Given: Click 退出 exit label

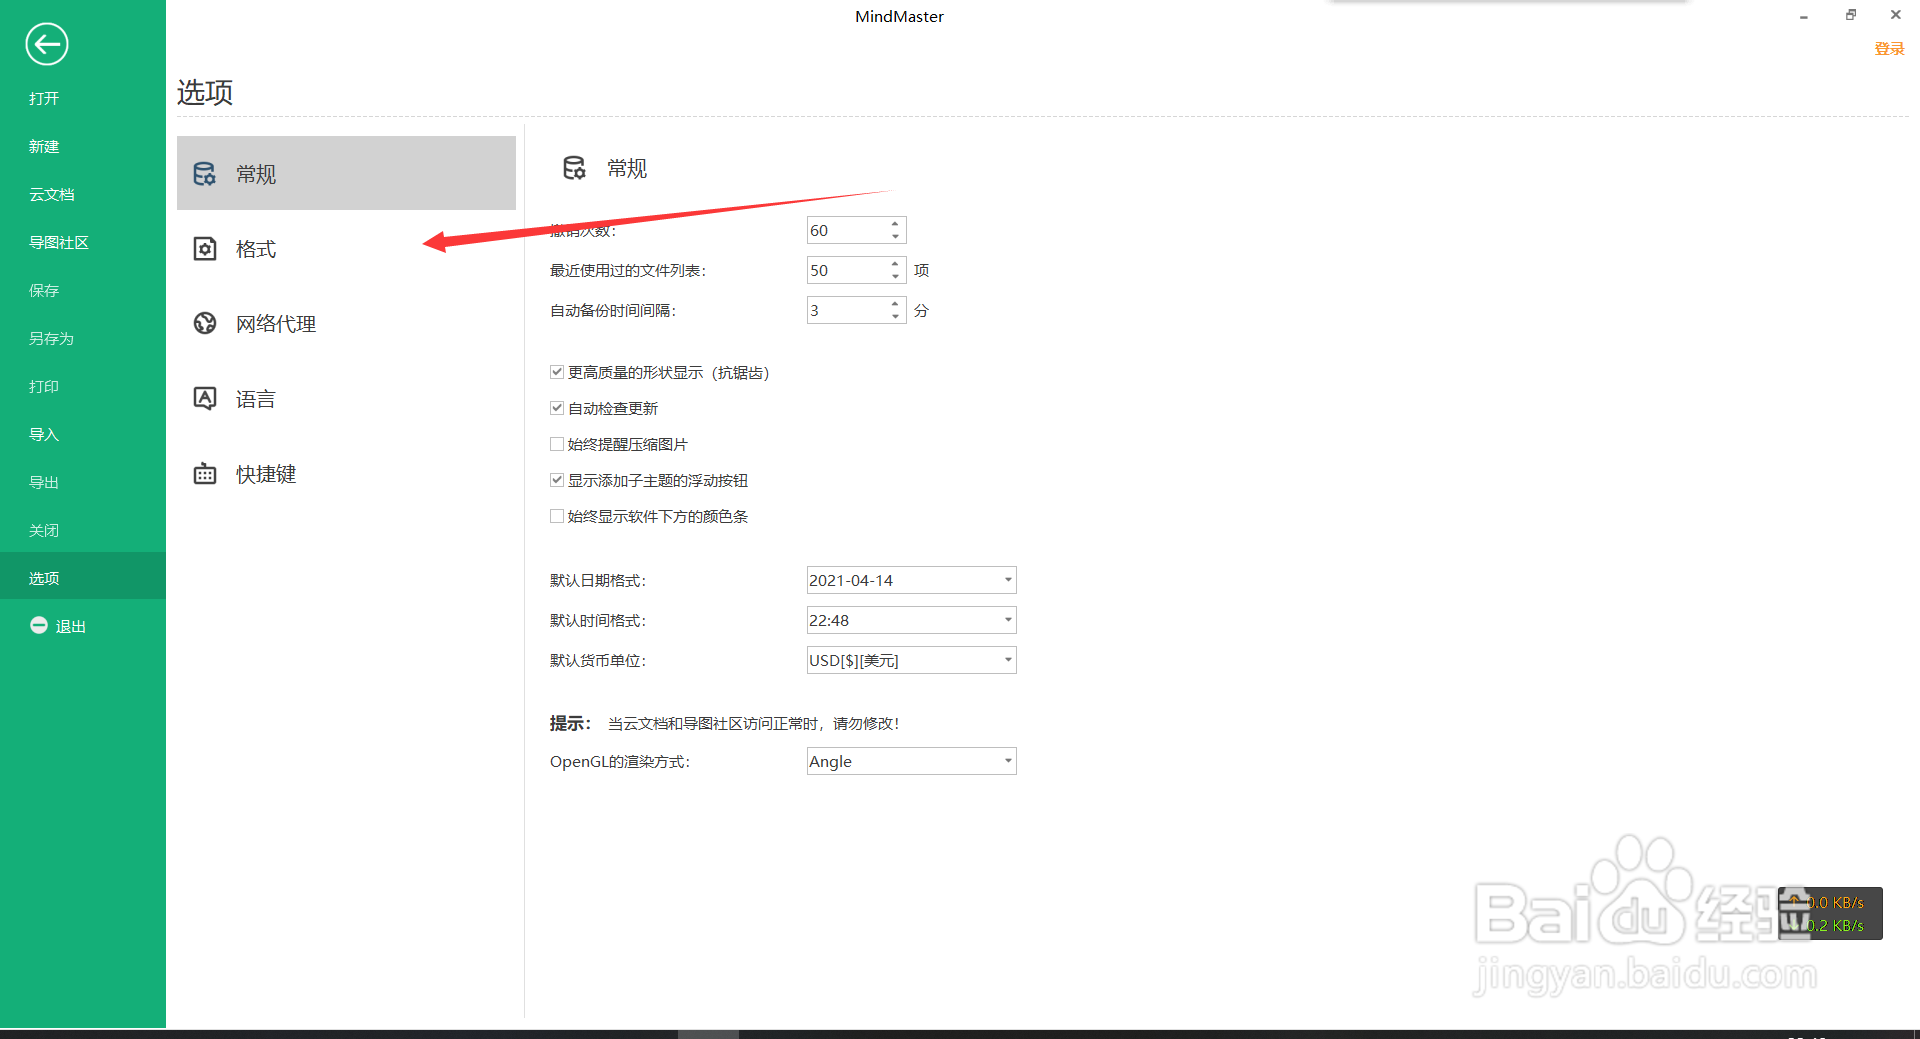Looking at the screenshot, I should pos(70,626).
